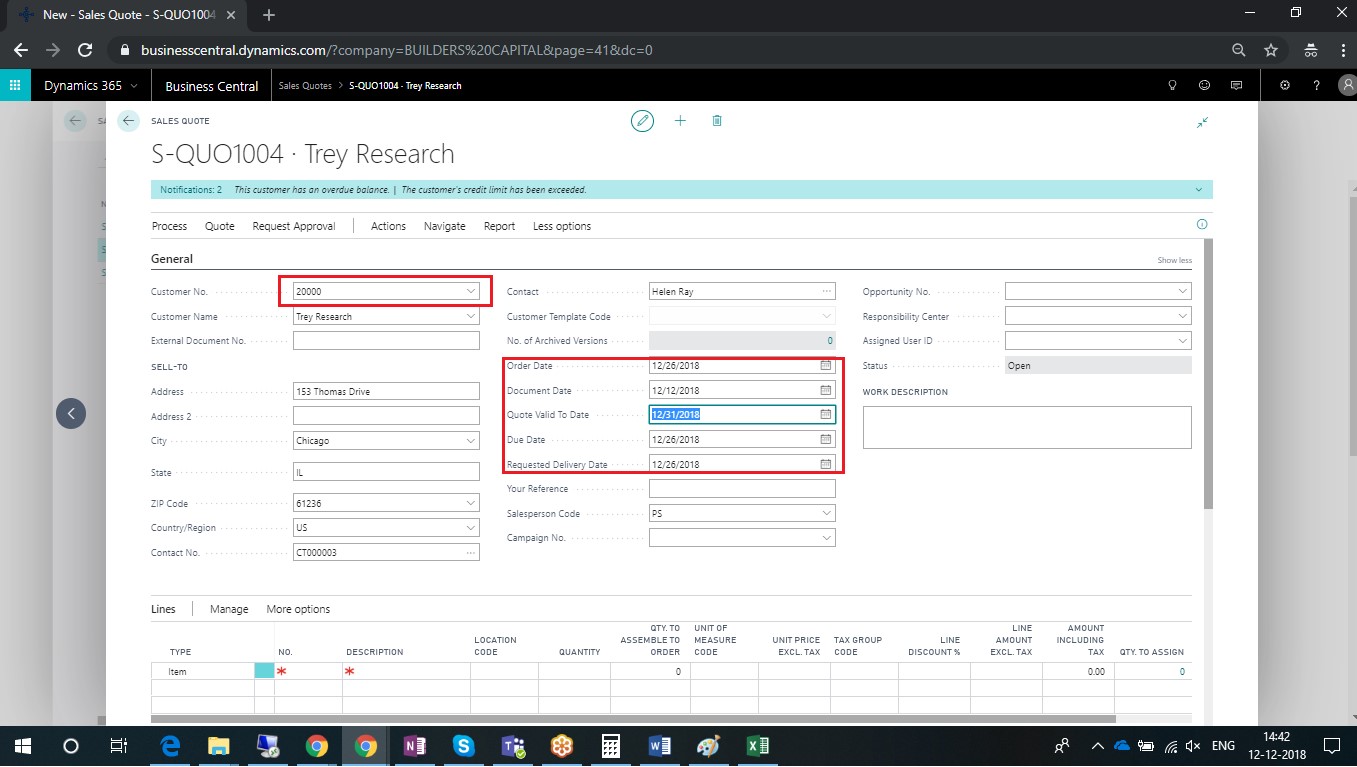Image resolution: width=1357 pixels, height=767 pixels.
Task: Open the Dynamics 365 app launcher grid
Action: pos(15,86)
